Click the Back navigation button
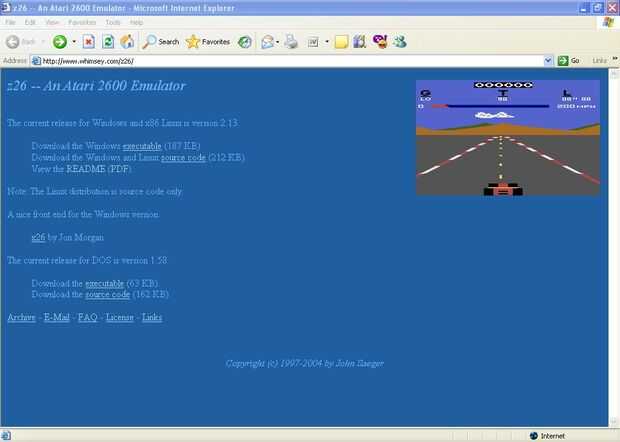The height and width of the screenshot is (442, 620). tap(21, 42)
